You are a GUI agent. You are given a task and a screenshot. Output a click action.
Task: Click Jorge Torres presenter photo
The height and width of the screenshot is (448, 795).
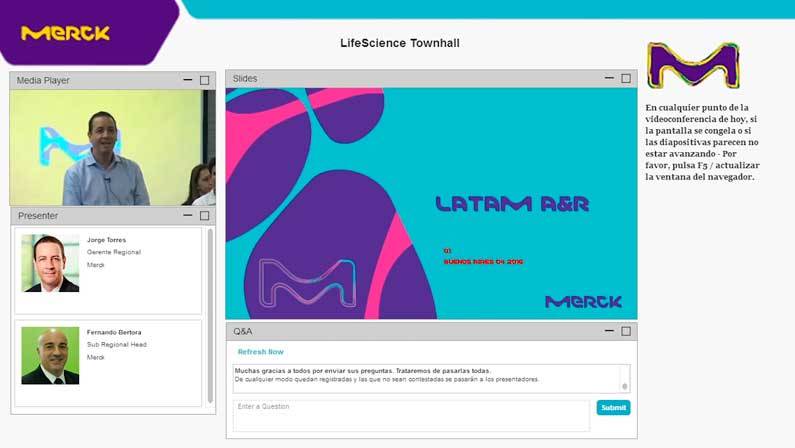(x=50, y=263)
